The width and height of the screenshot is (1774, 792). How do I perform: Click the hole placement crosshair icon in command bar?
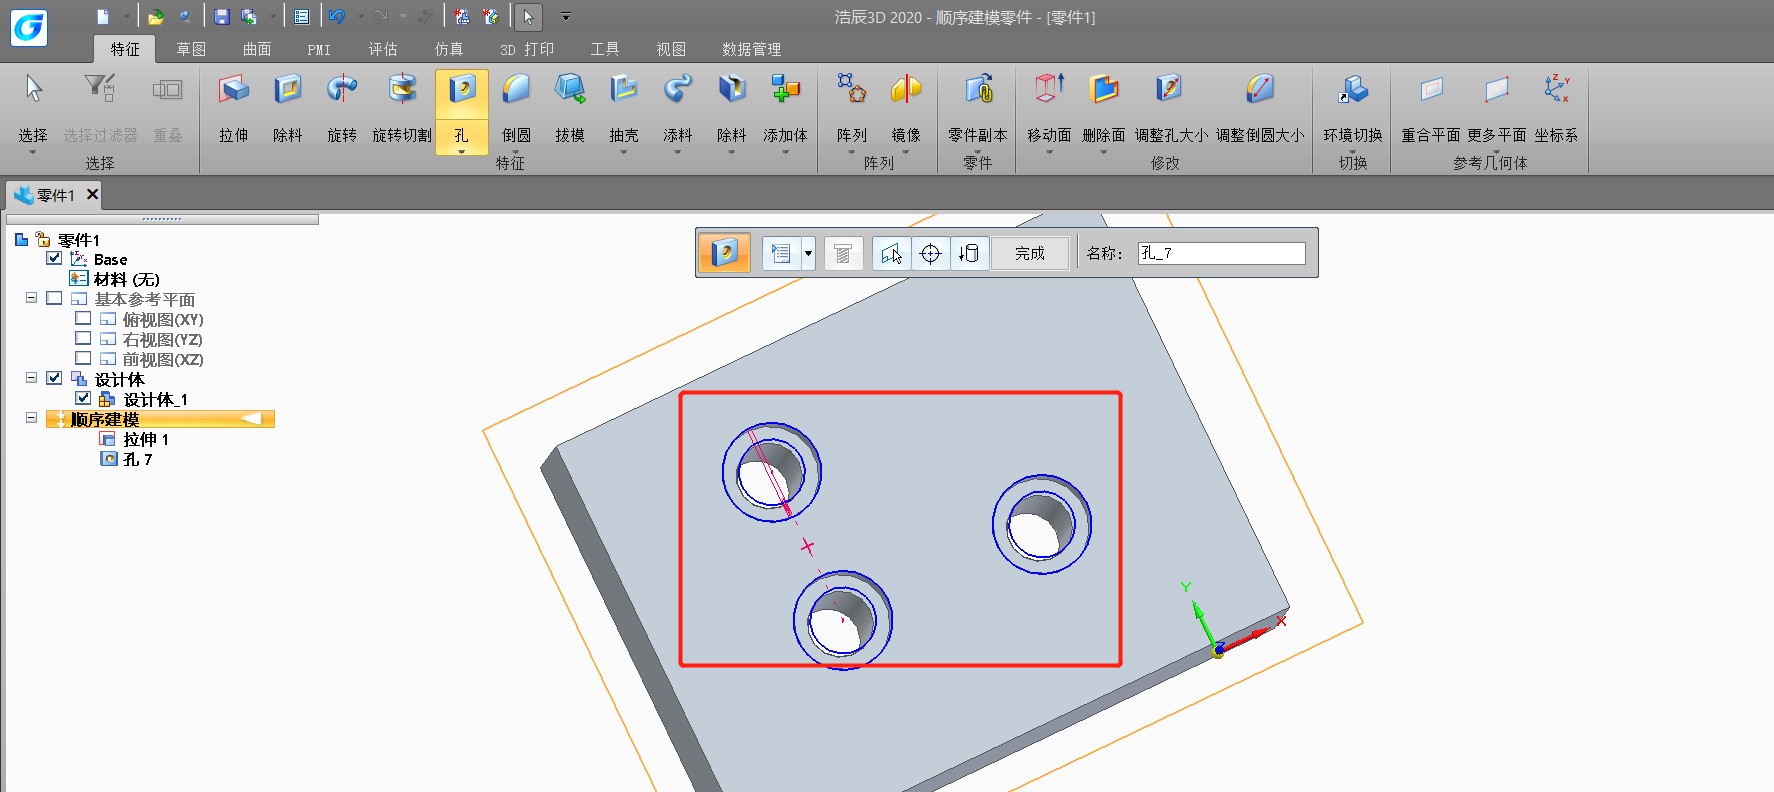pos(930,253)
